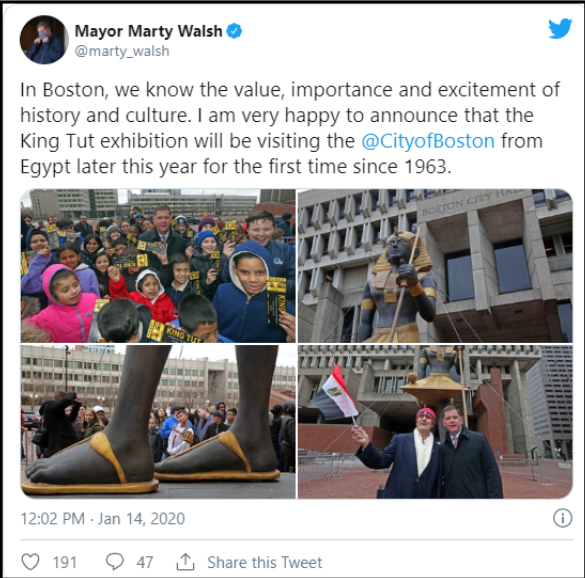Like the tweet with the heart icon

[31, 562]
